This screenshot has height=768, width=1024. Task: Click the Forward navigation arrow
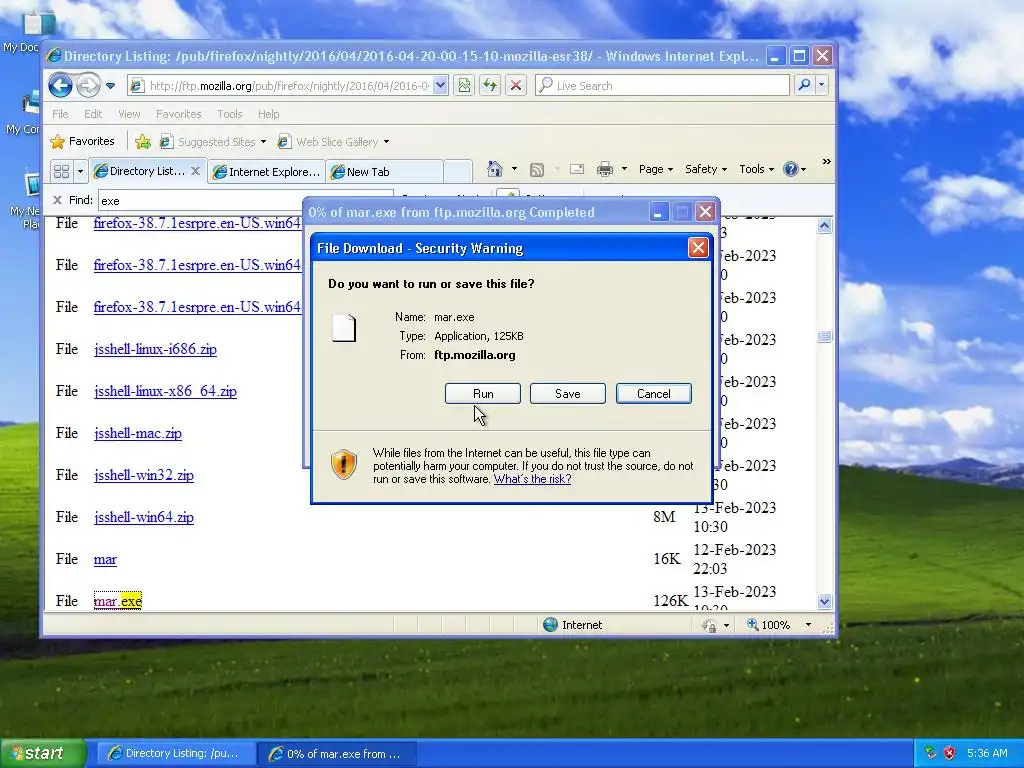click(x=88, y=86)
